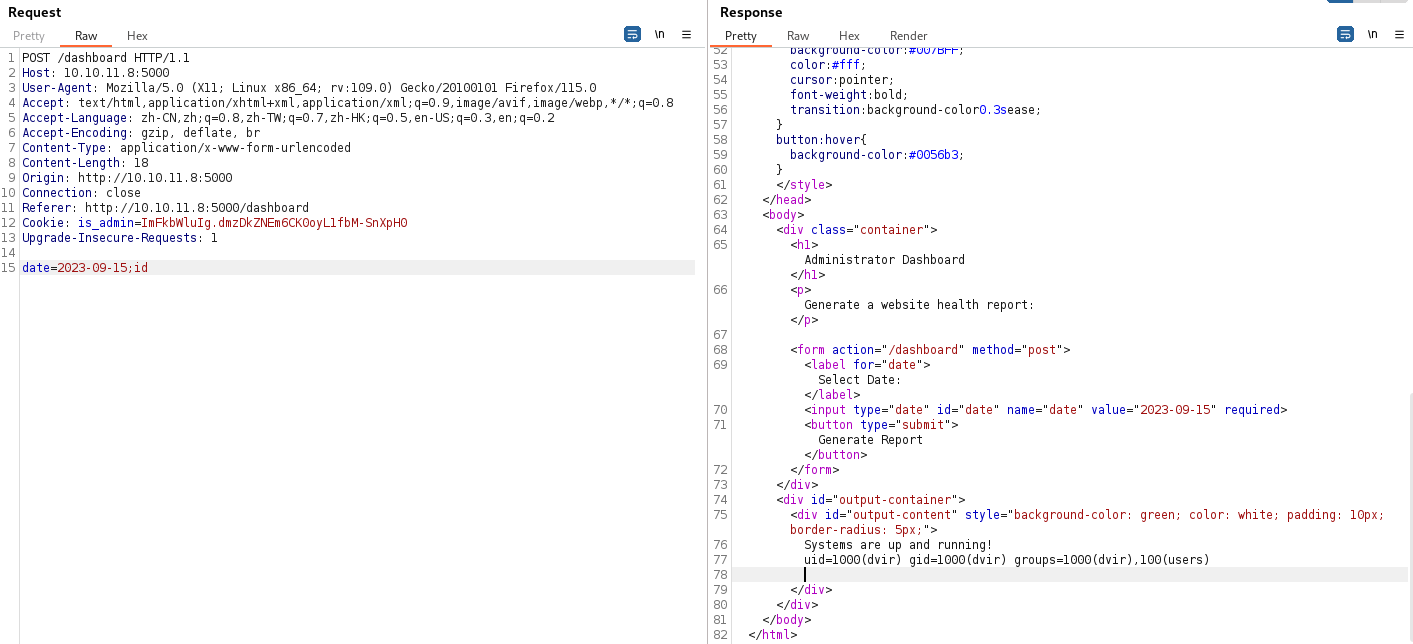The width and height of the screenshot is (1413, 644).
Task: Click the 'Response' panel title
Action: pos(752,12)
